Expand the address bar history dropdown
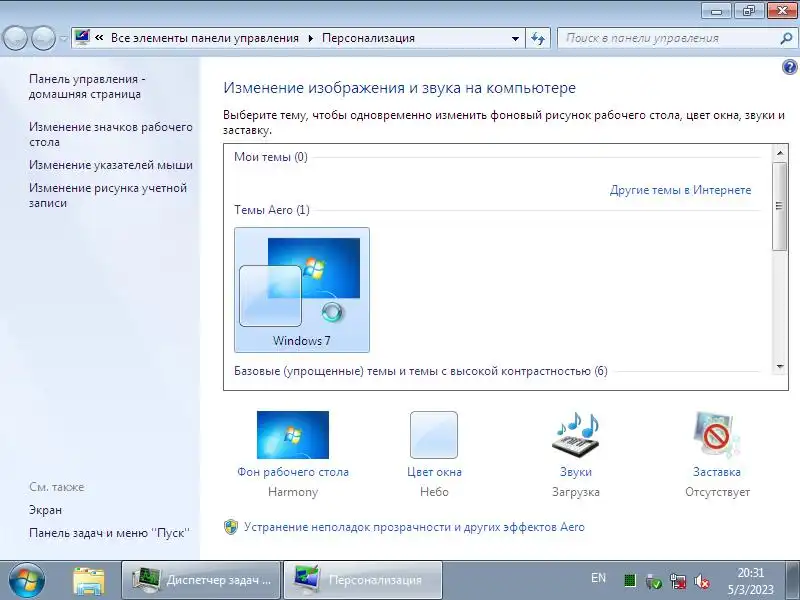Screen dimensions: 800x600 (x=515, y=38)
